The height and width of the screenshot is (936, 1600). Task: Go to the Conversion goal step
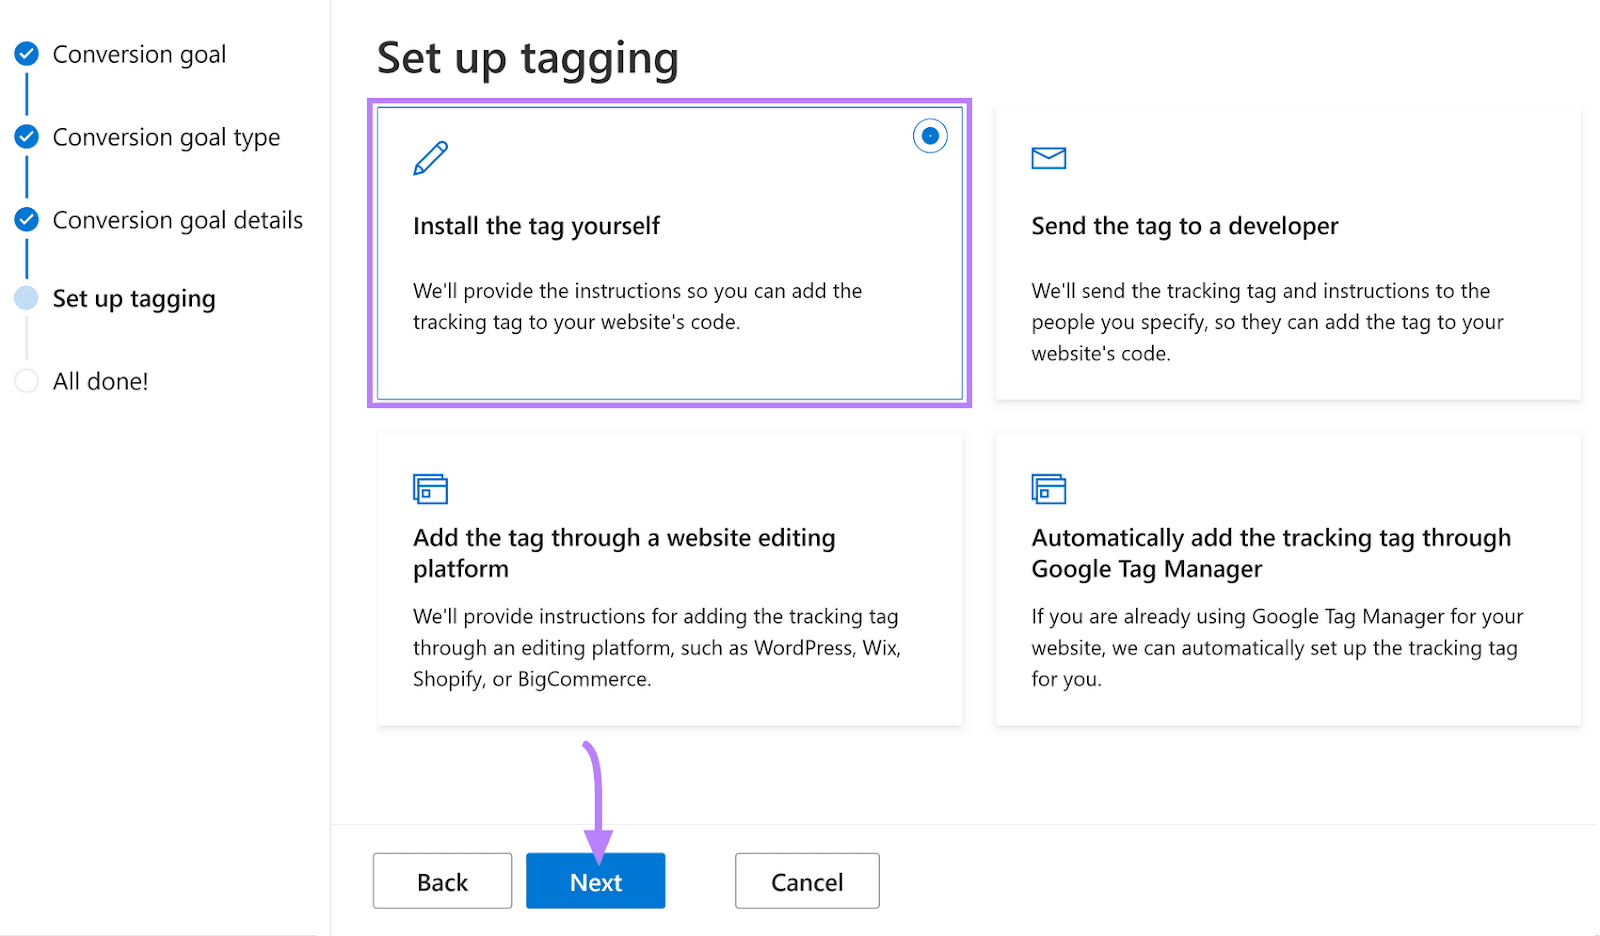pyautogui.click(x=139, y=55)
